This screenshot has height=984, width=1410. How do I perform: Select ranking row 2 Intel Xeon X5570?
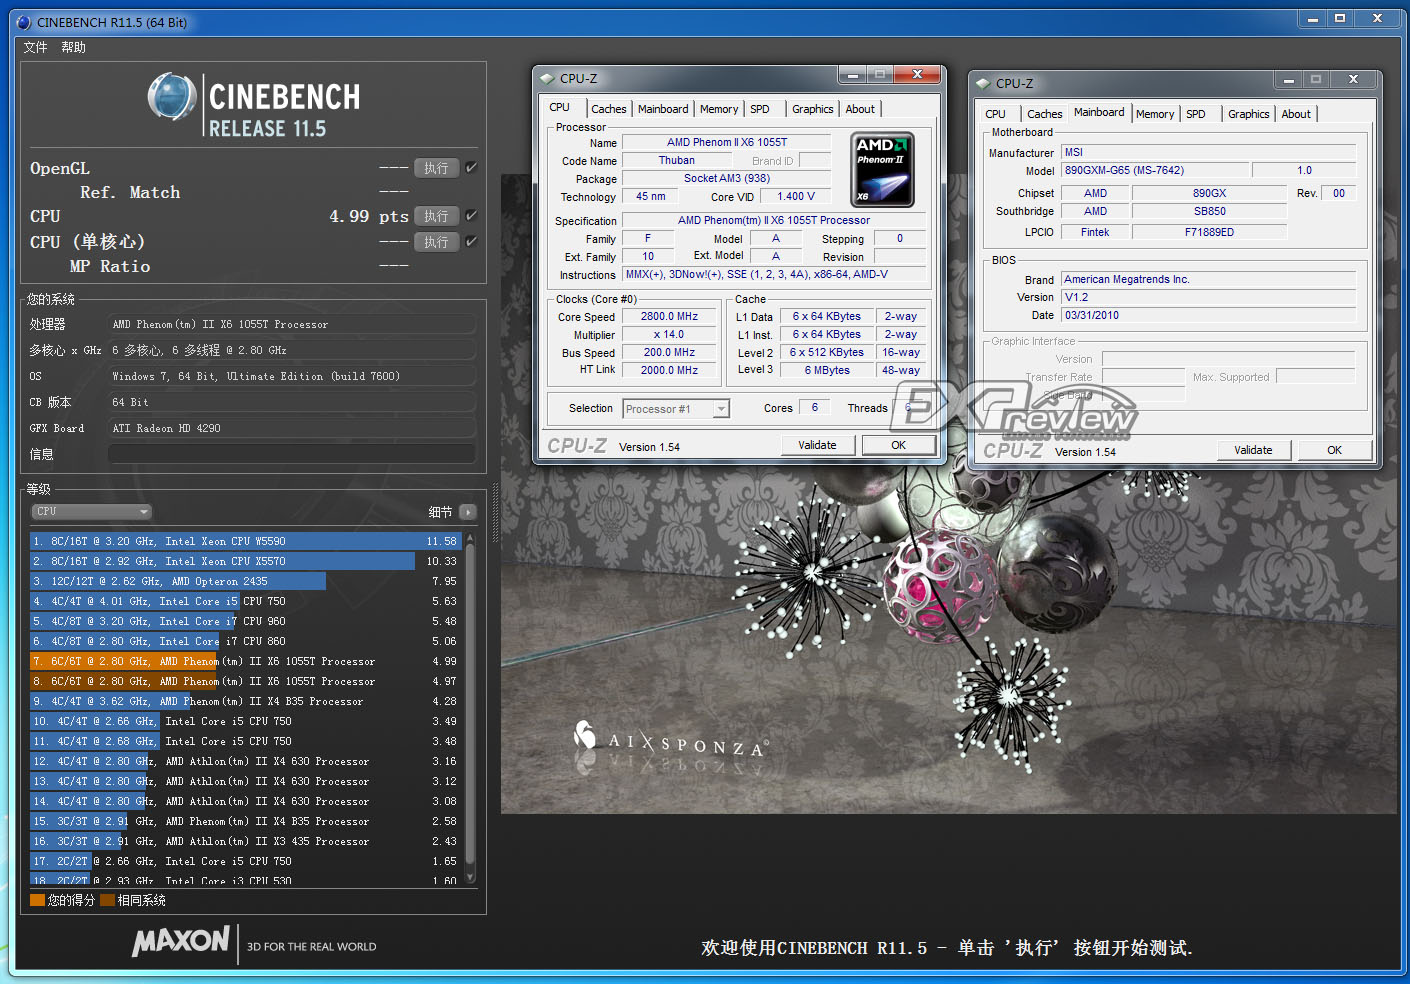click(245, 561)
